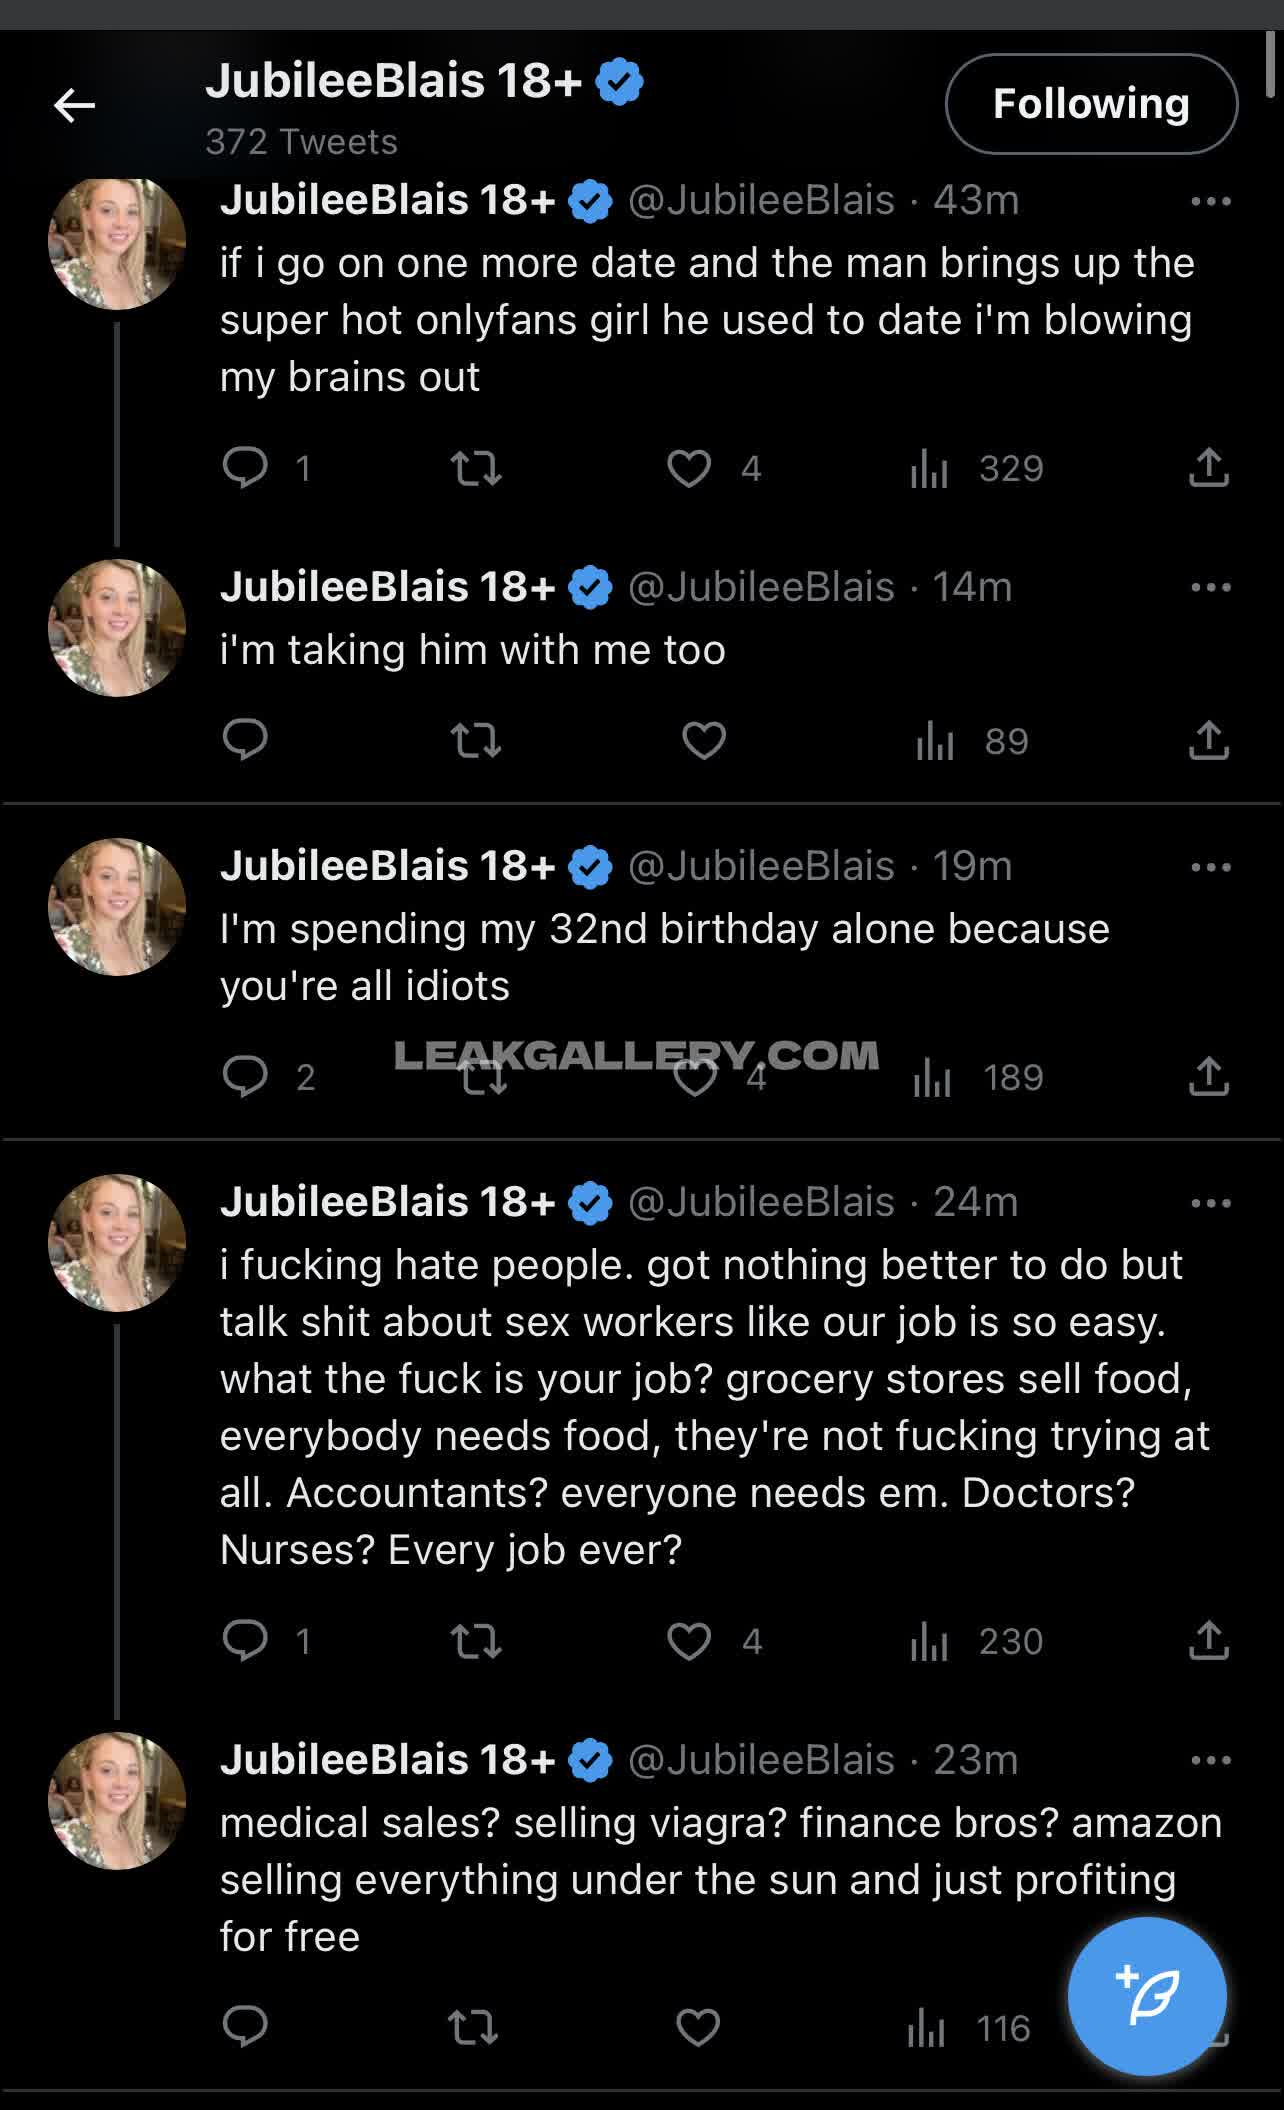Like the 24m tweet about sex workers
1284x2110 pixels.
[689, 1641]
